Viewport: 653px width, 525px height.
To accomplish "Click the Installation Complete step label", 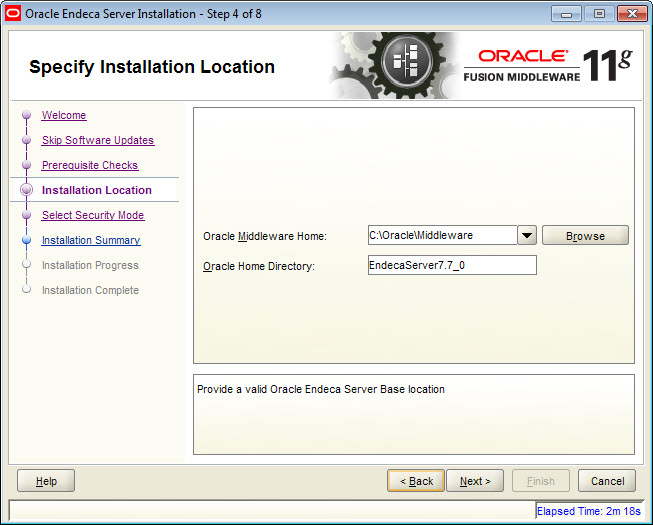I will tap(90, 290).
